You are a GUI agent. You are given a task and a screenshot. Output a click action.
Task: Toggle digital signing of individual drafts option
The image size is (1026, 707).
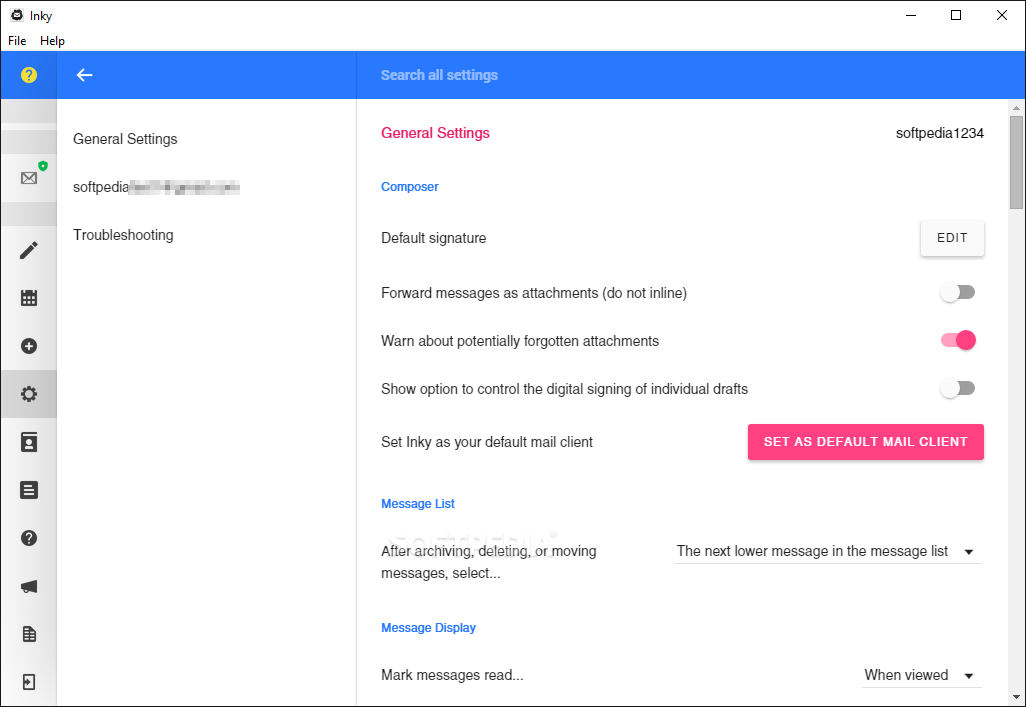[957, 389]
